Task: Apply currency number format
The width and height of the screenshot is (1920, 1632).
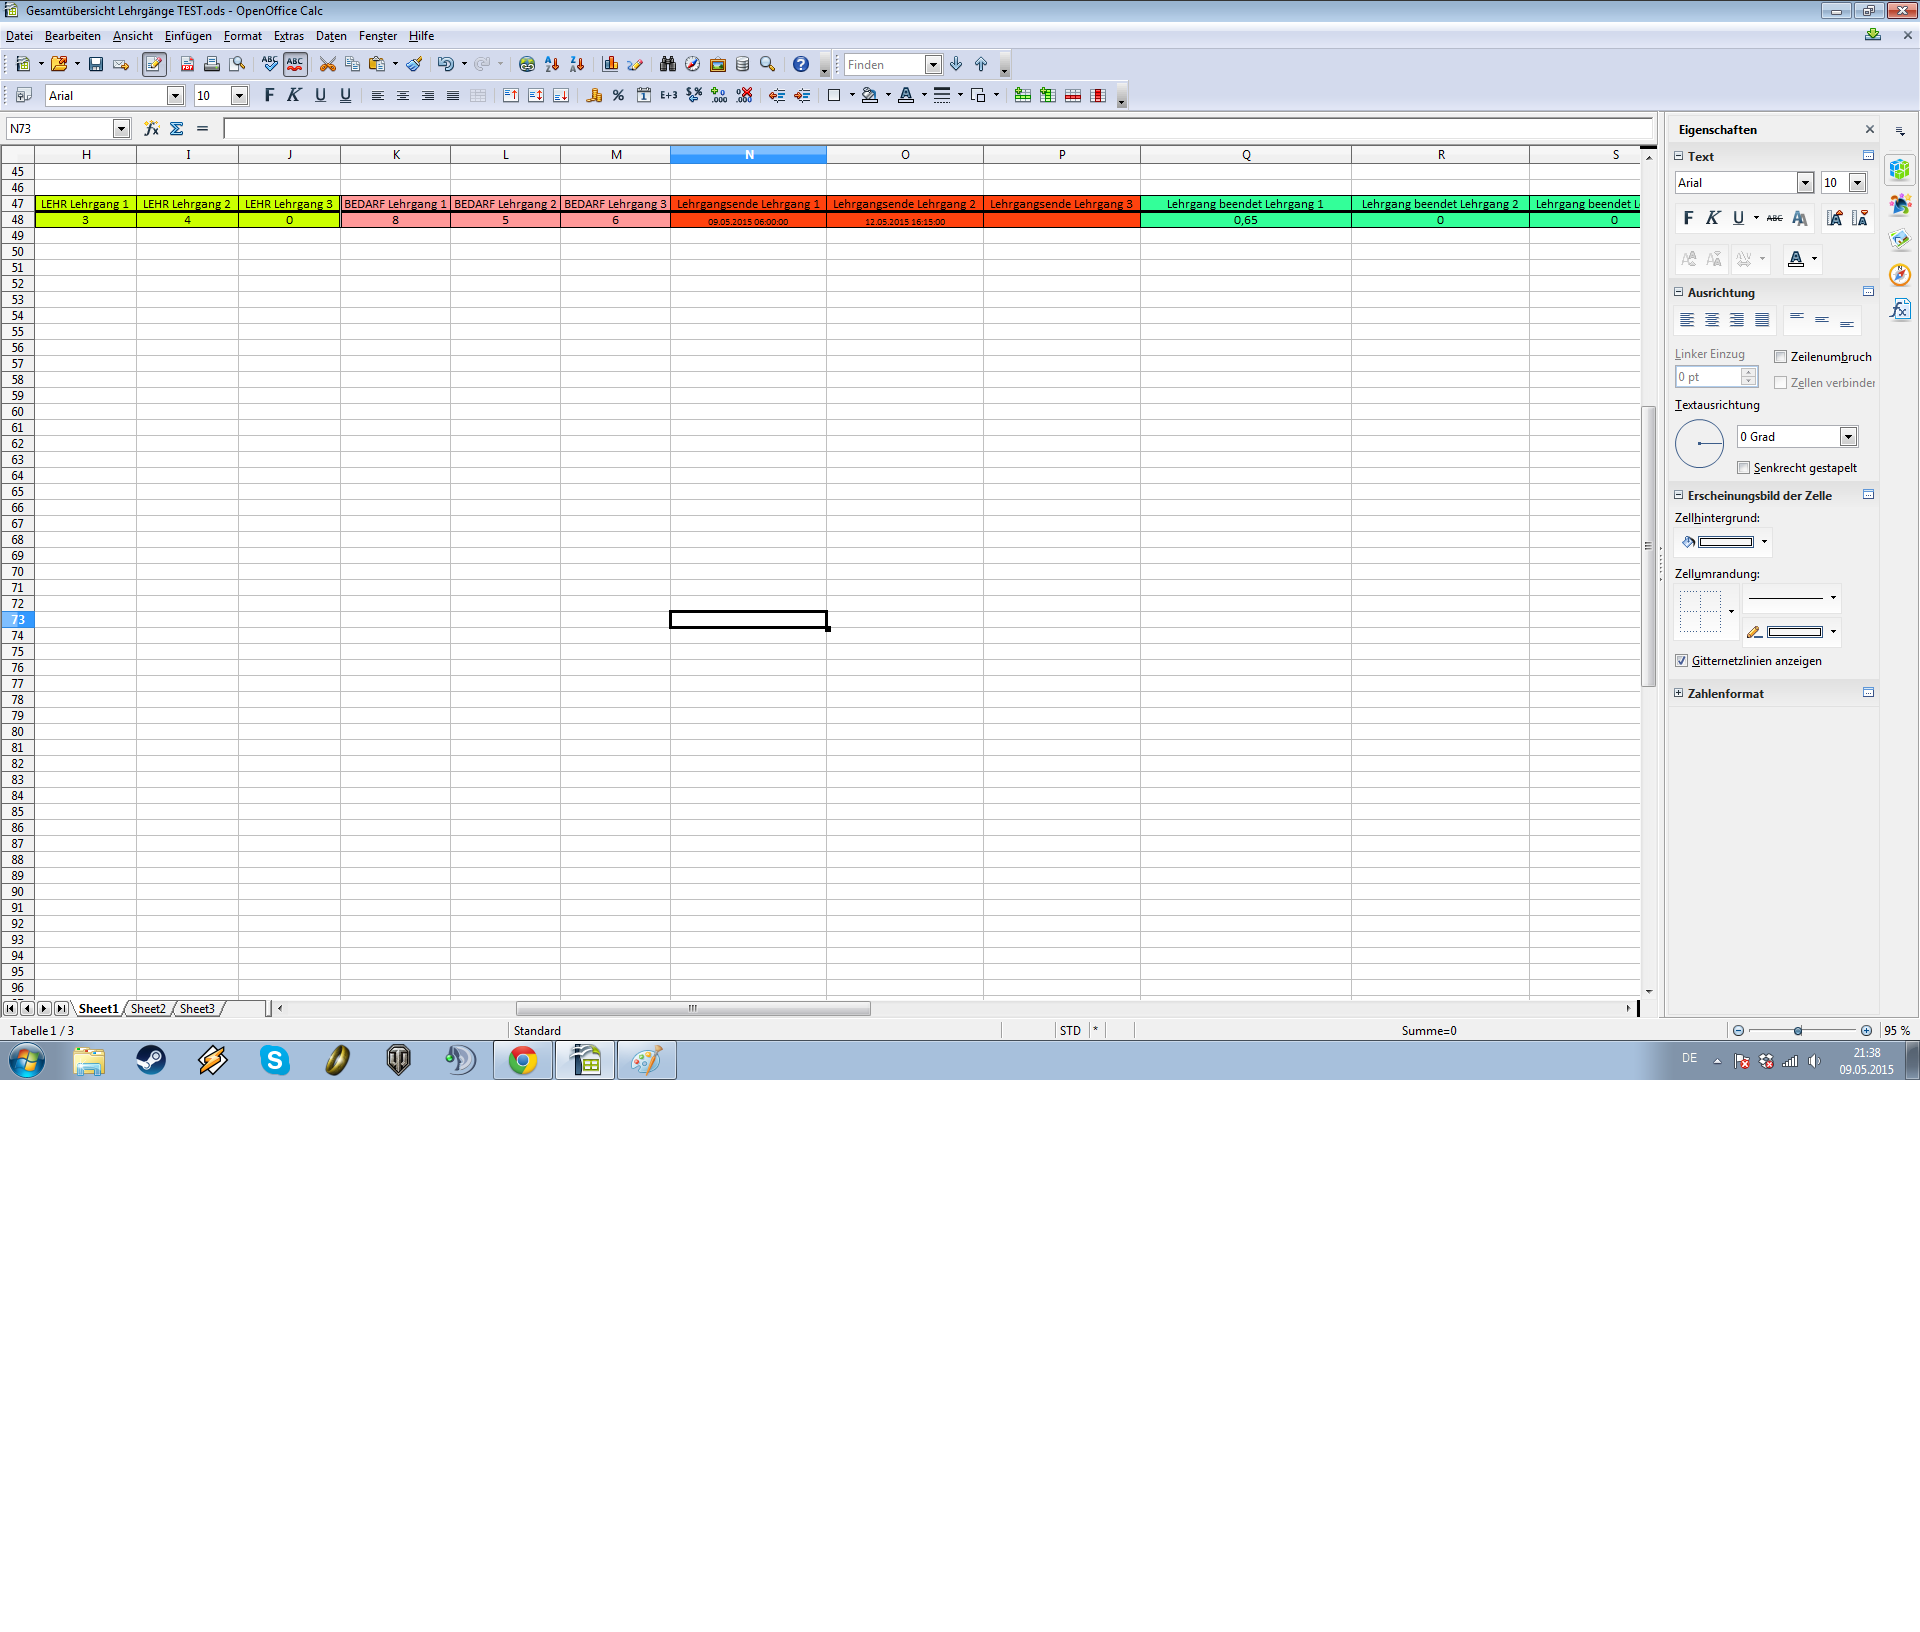Action: pyautogui.click(x=594, y=96)
